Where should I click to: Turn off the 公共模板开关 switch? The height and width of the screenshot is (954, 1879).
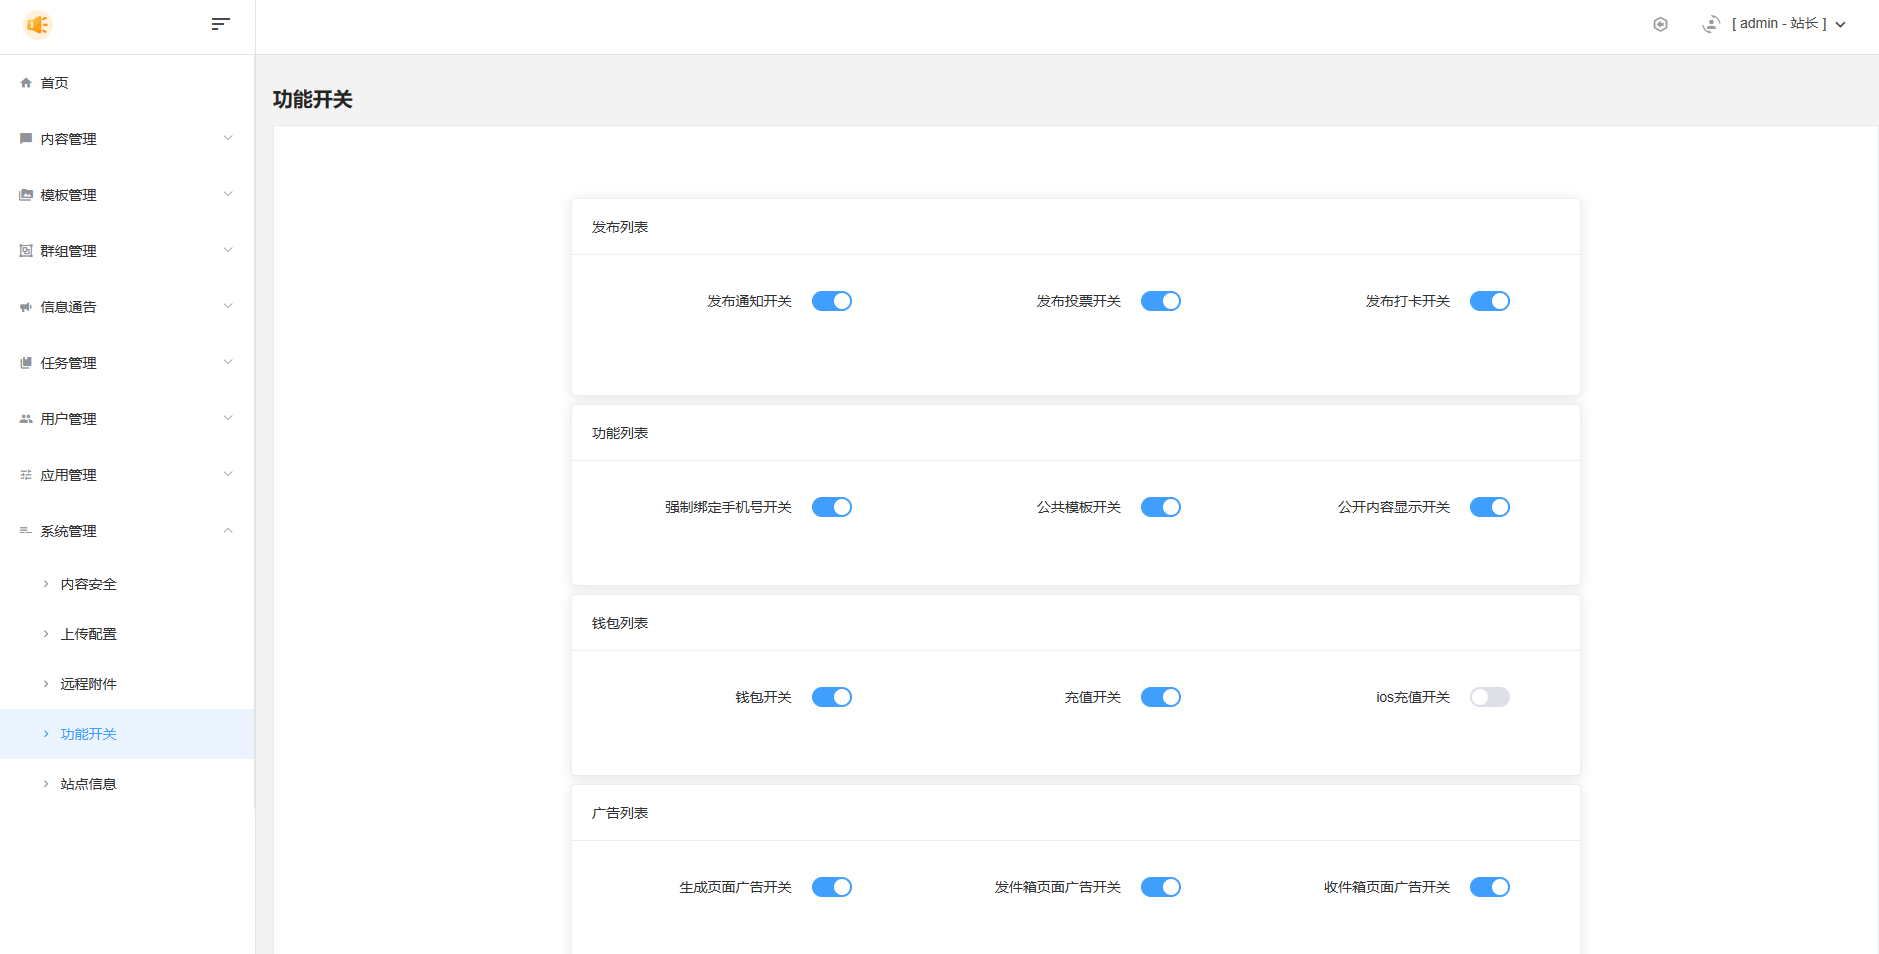(1160, 507)
